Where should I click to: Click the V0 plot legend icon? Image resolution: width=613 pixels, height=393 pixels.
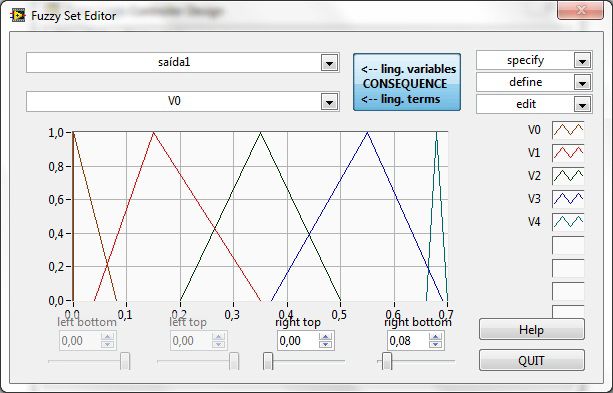tap(568, 130)
